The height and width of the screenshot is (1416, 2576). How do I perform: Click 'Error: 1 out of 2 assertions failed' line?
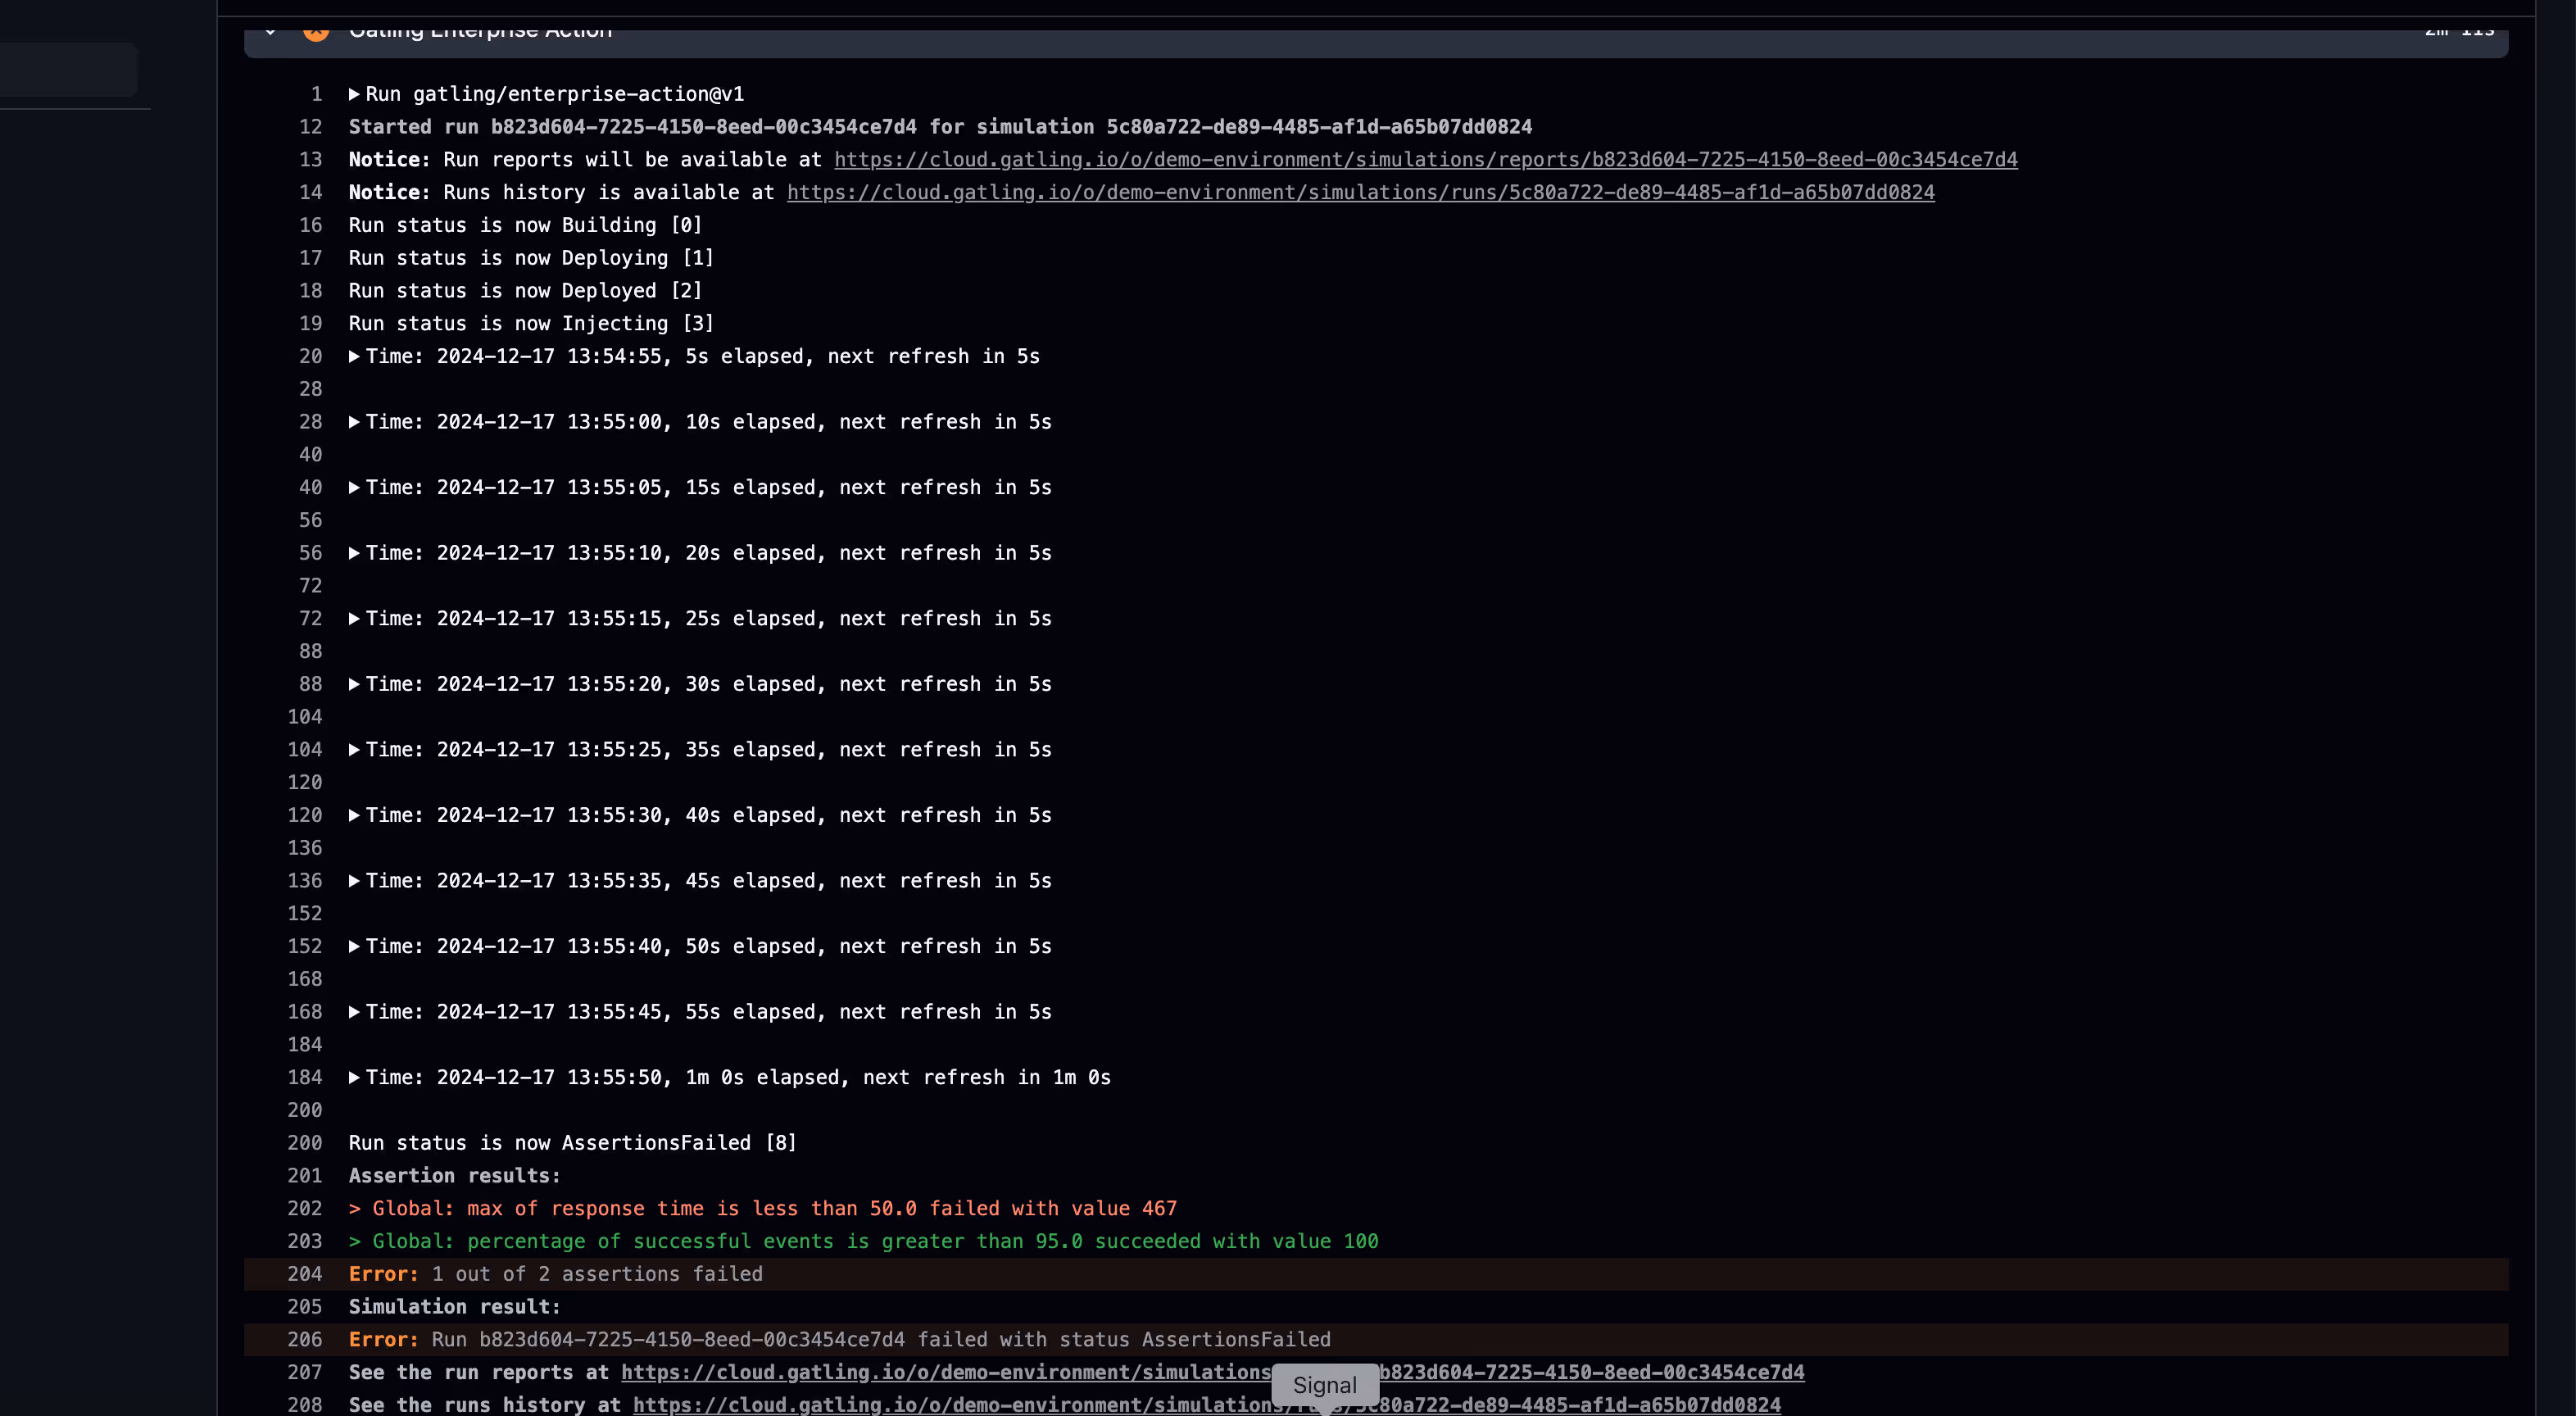click(x=1376, y=1274)
